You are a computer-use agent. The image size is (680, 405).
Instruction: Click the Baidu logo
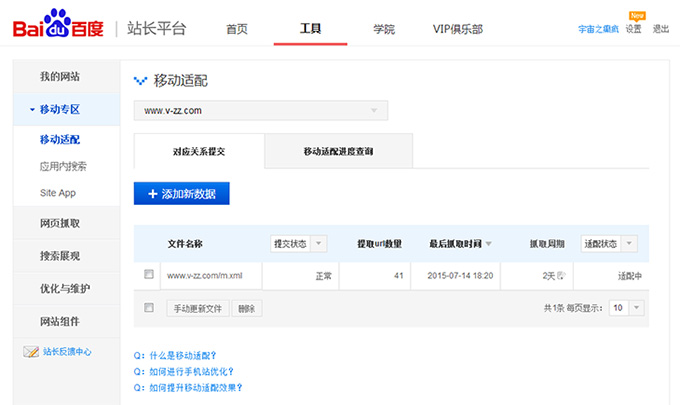click(x=57, y=28)
